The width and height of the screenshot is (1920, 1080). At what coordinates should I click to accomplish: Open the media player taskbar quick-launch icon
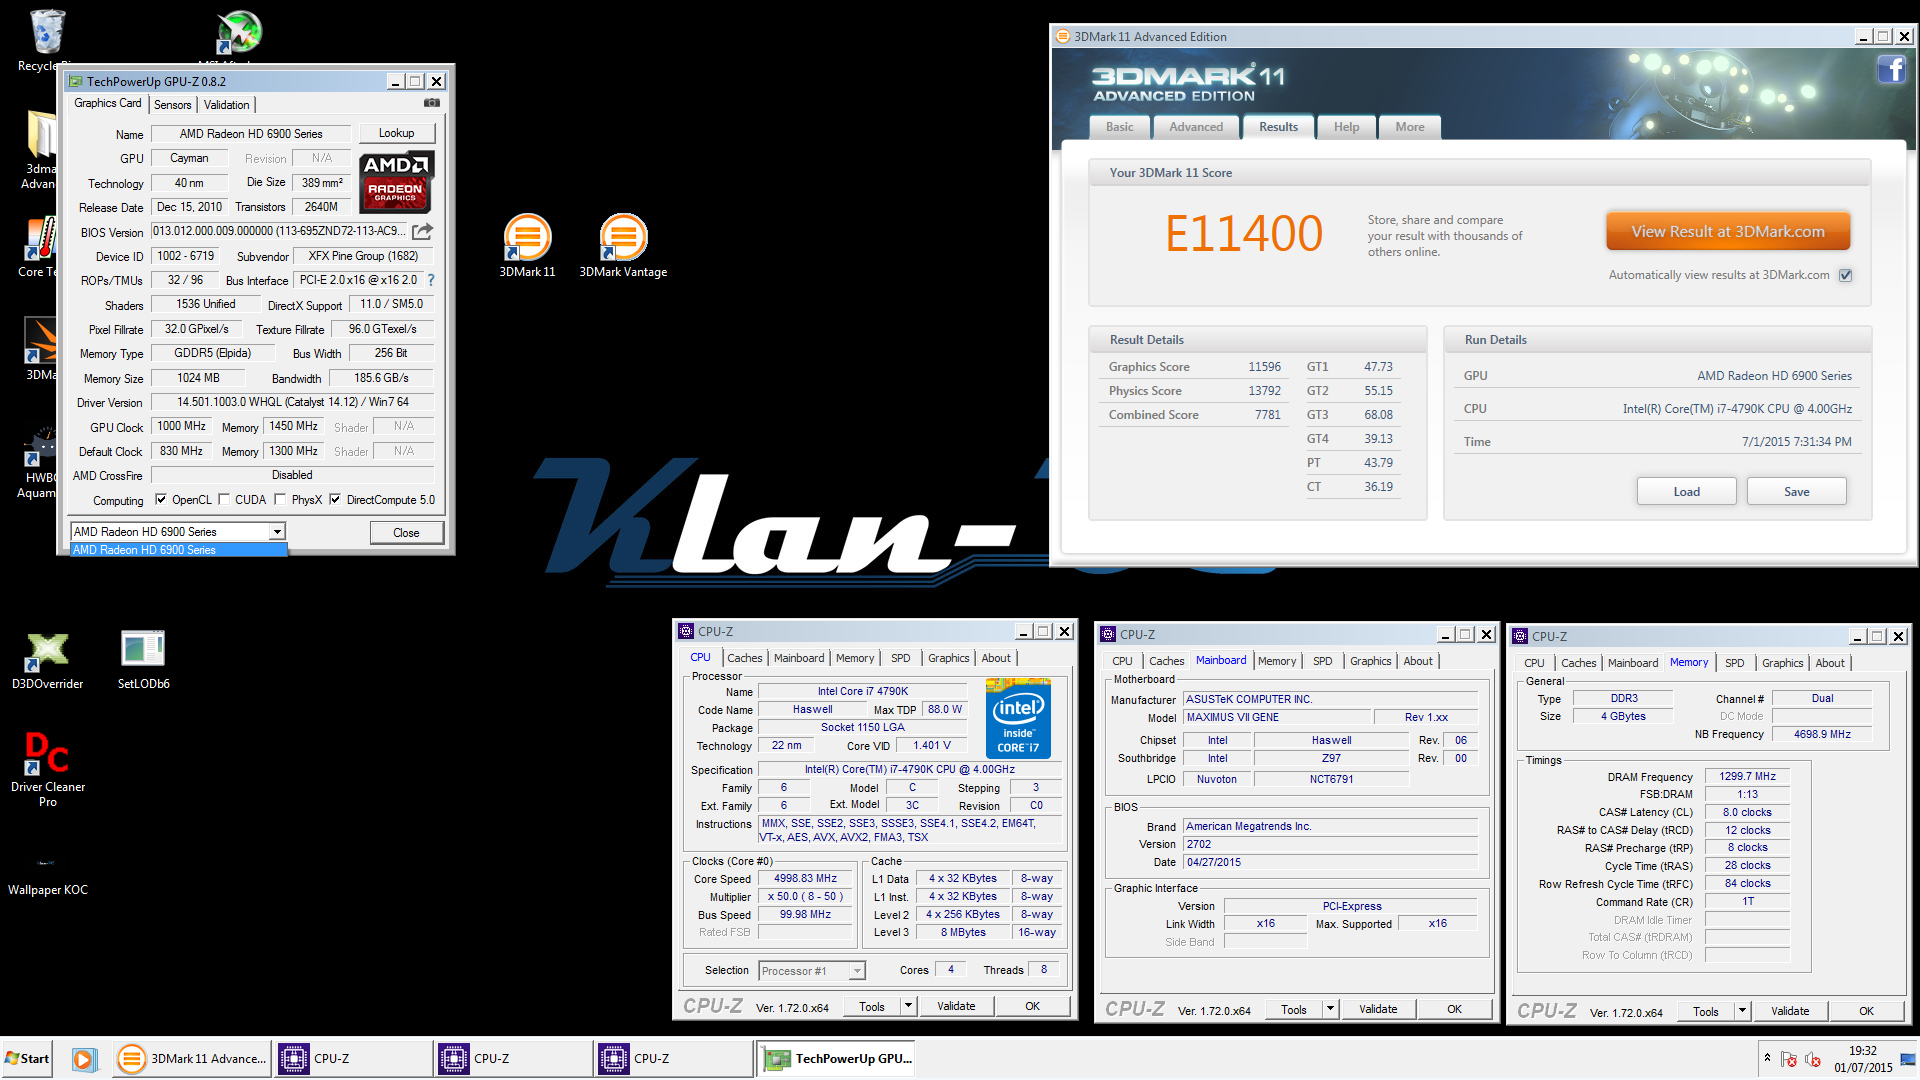coord(84,1059)
